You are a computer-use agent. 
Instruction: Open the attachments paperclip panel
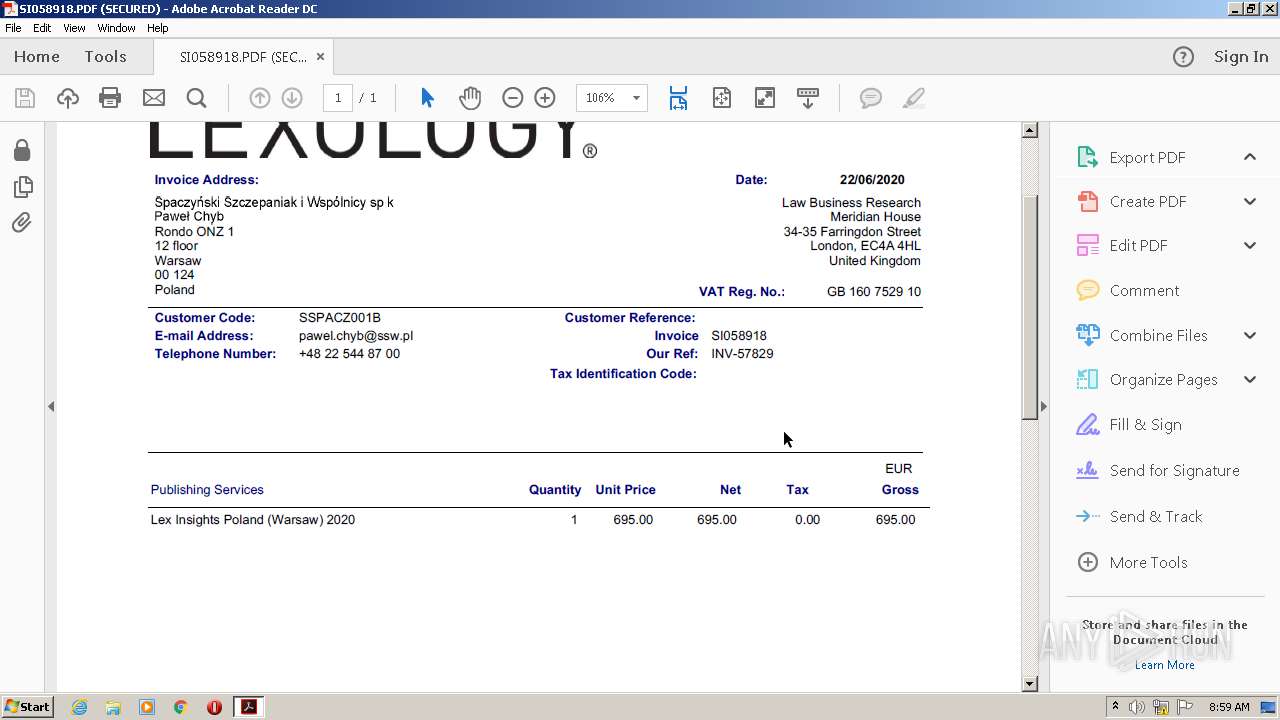pos(22,222)
